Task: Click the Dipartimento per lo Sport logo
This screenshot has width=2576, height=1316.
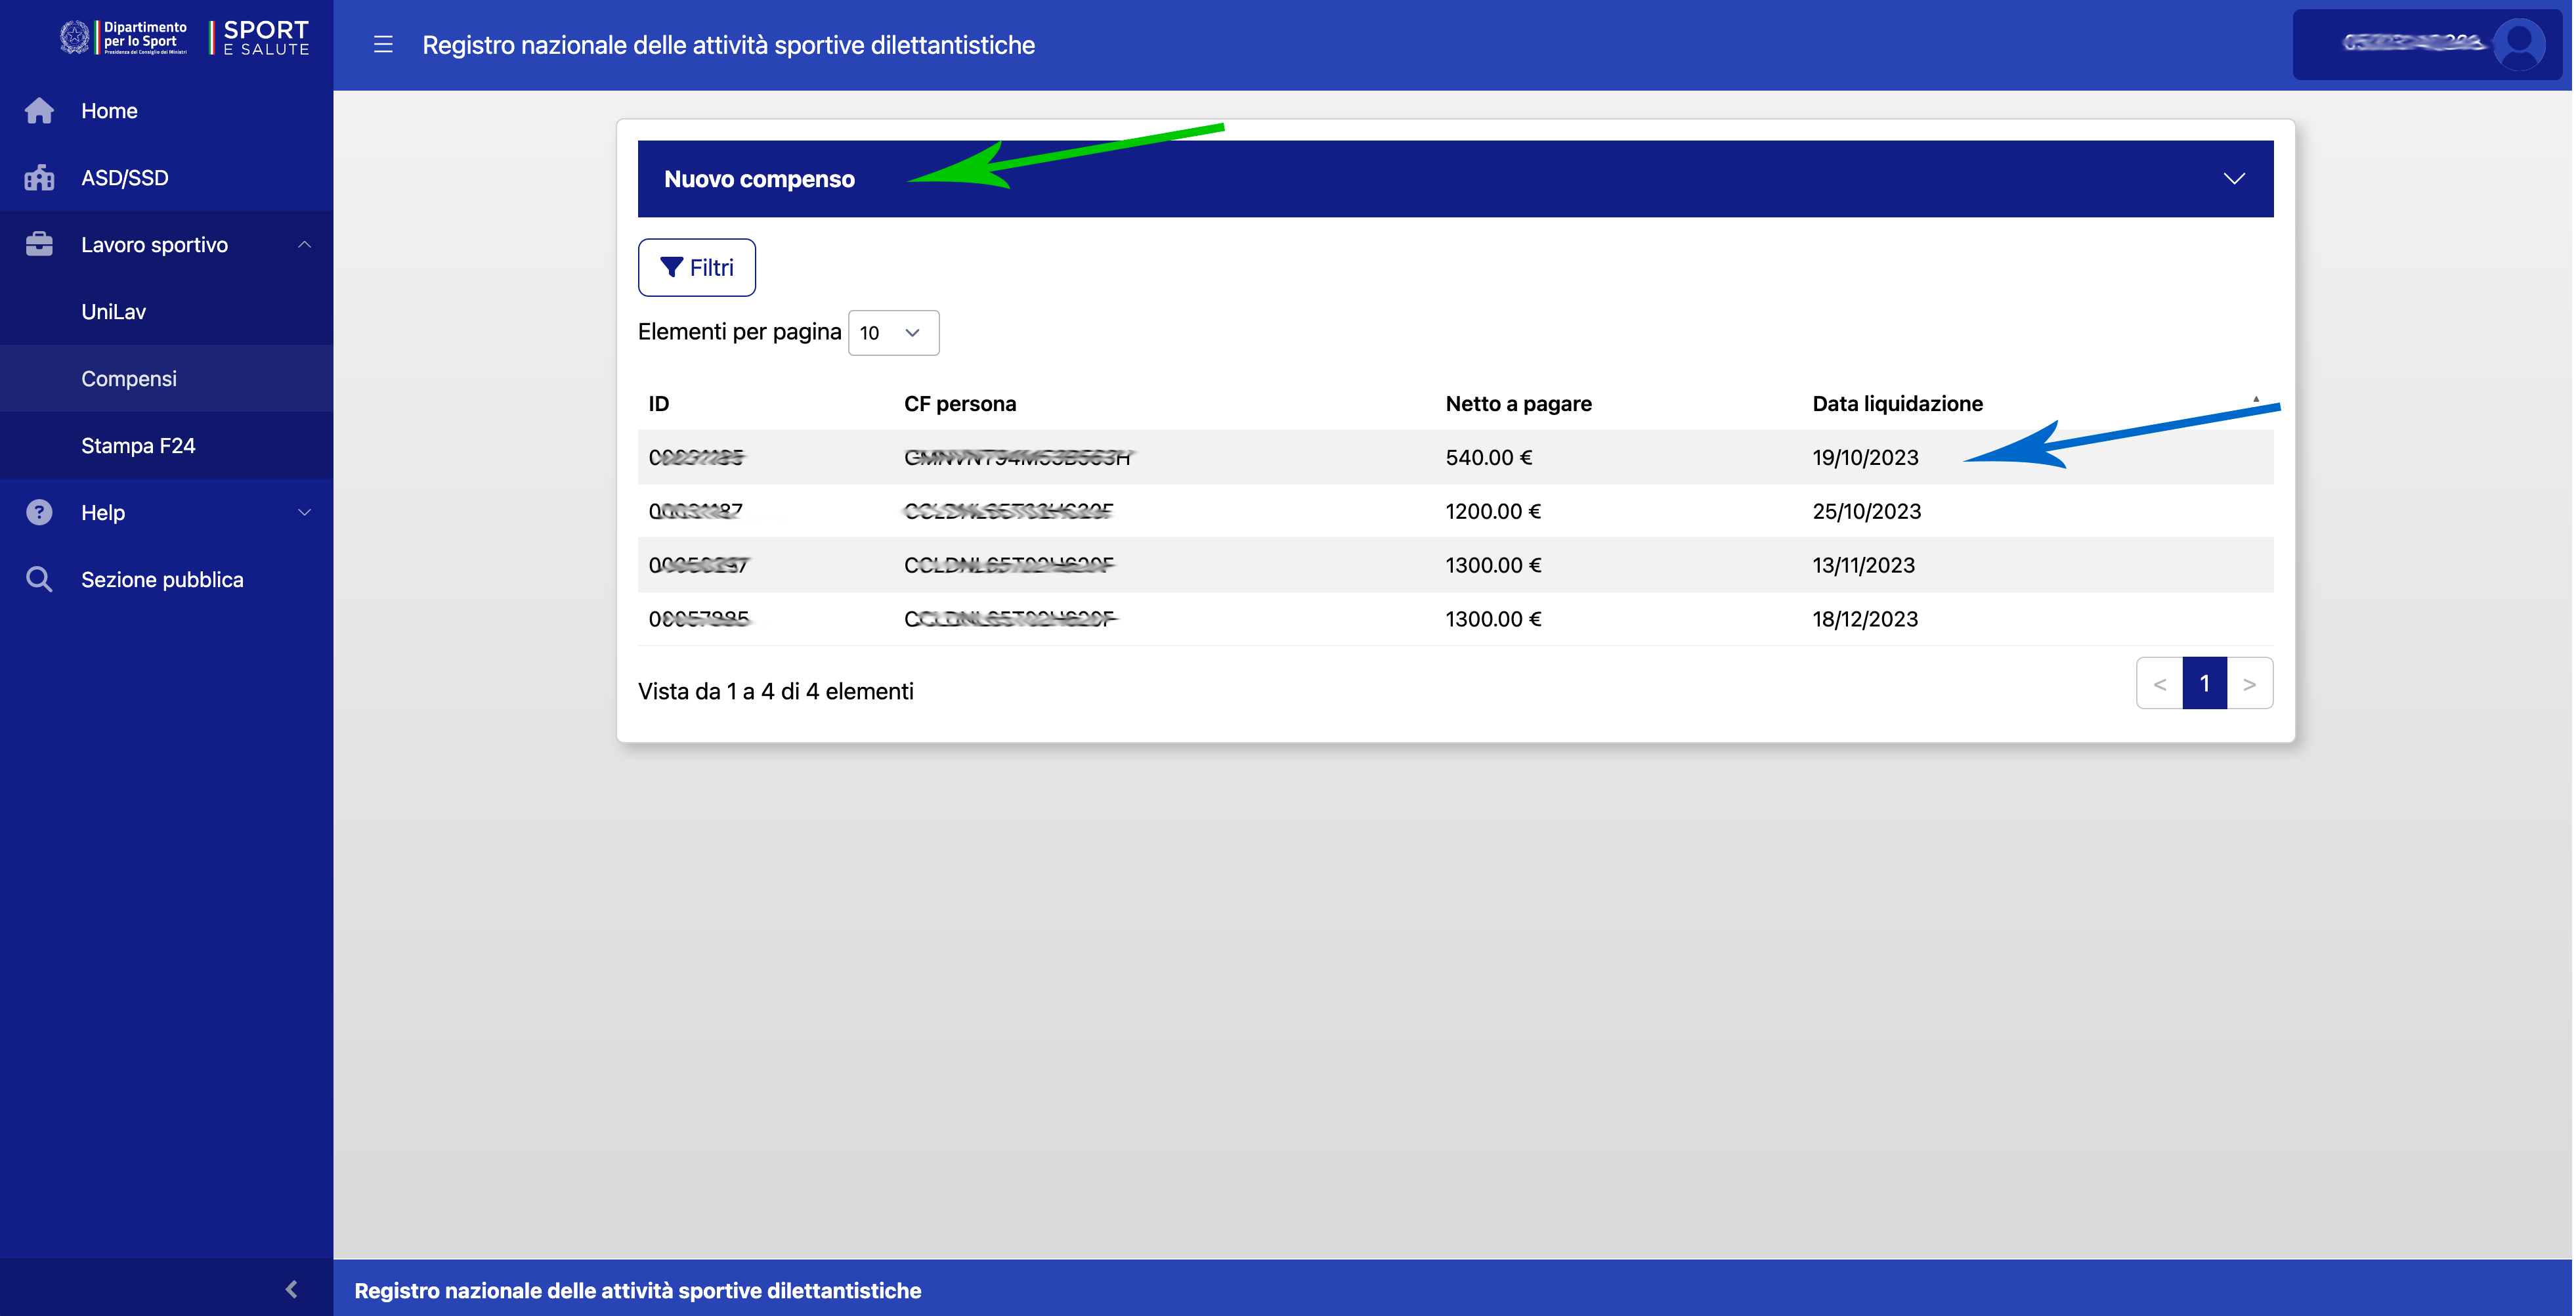Action: (x=125, y=37)
